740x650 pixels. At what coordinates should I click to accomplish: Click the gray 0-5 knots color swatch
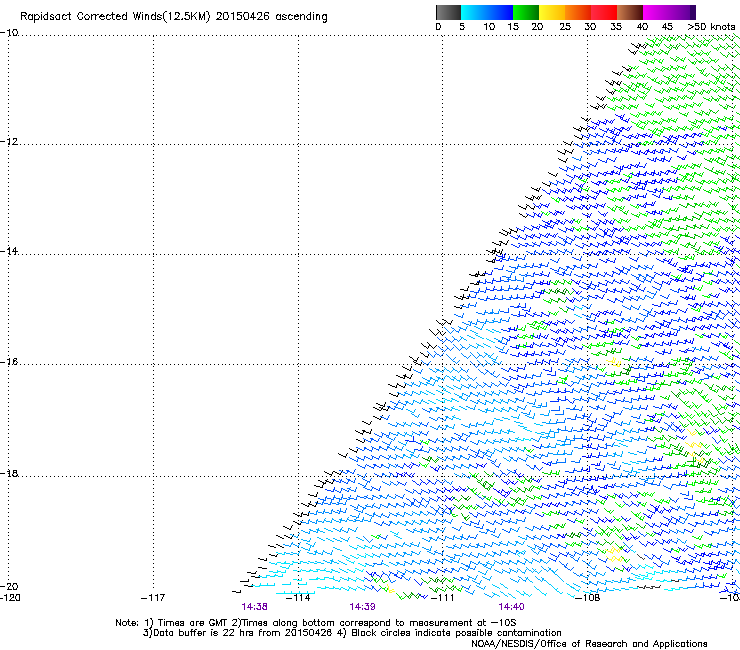pyautogui.click(x=448, y=12)
